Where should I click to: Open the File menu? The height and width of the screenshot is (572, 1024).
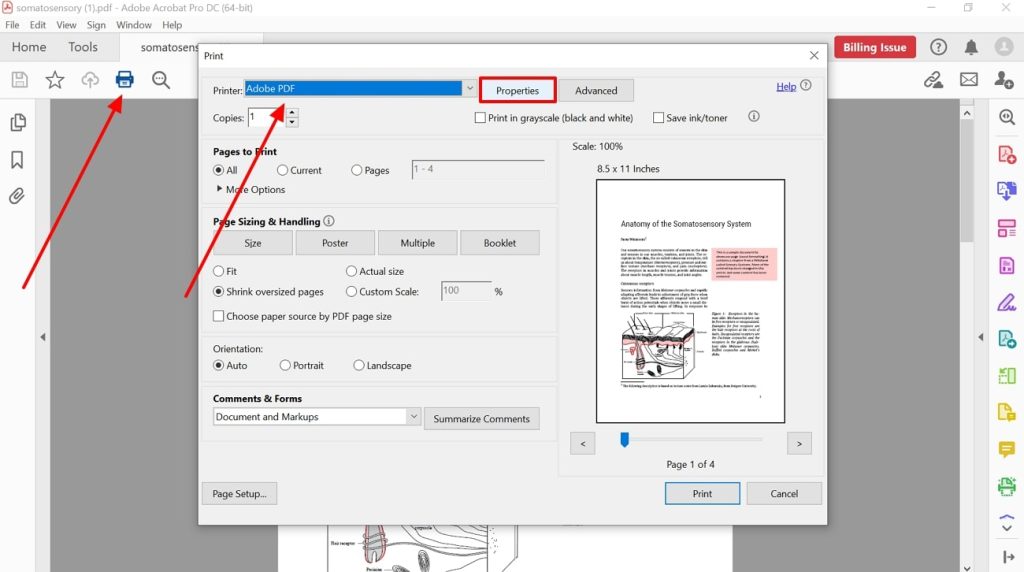pos(12,25)
